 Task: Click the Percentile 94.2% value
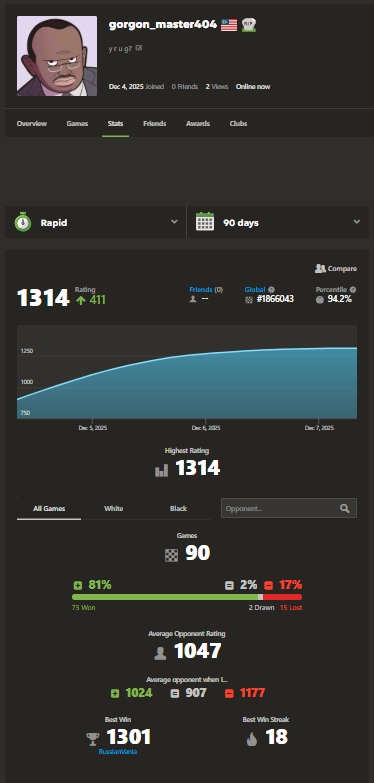pos(340,300)
